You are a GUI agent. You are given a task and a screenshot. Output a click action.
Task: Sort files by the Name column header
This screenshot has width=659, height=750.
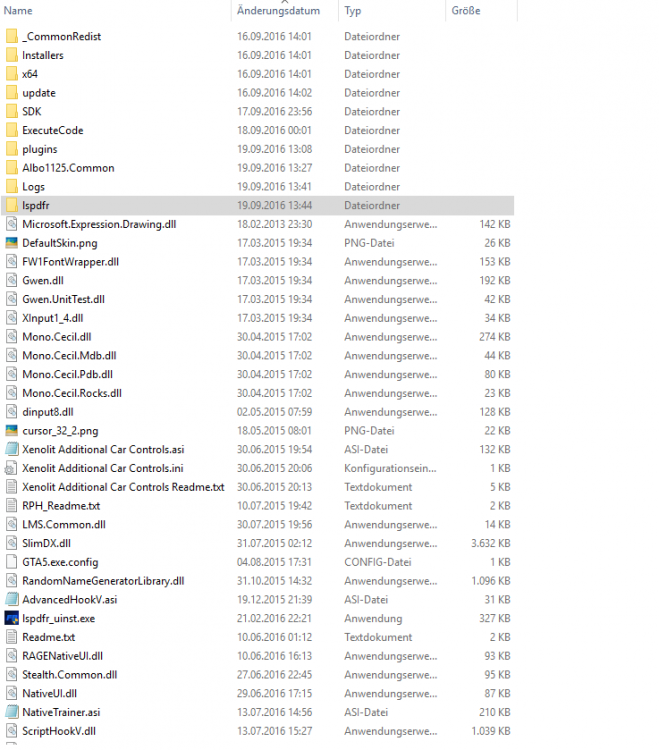coord(18,11)
